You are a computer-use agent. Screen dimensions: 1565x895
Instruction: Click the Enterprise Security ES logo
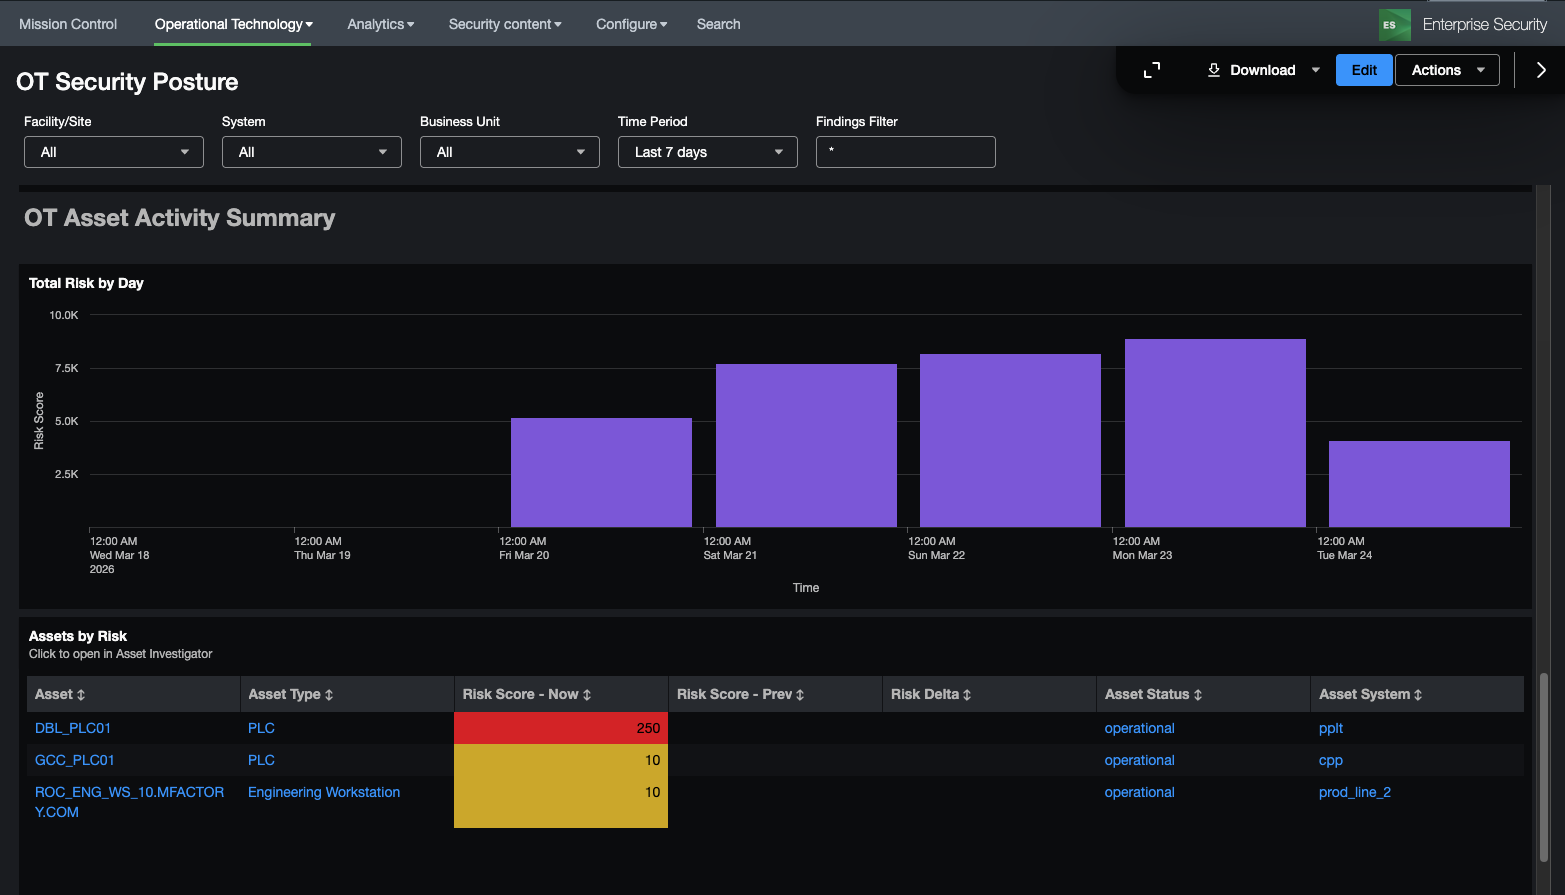coord(1393,25)
